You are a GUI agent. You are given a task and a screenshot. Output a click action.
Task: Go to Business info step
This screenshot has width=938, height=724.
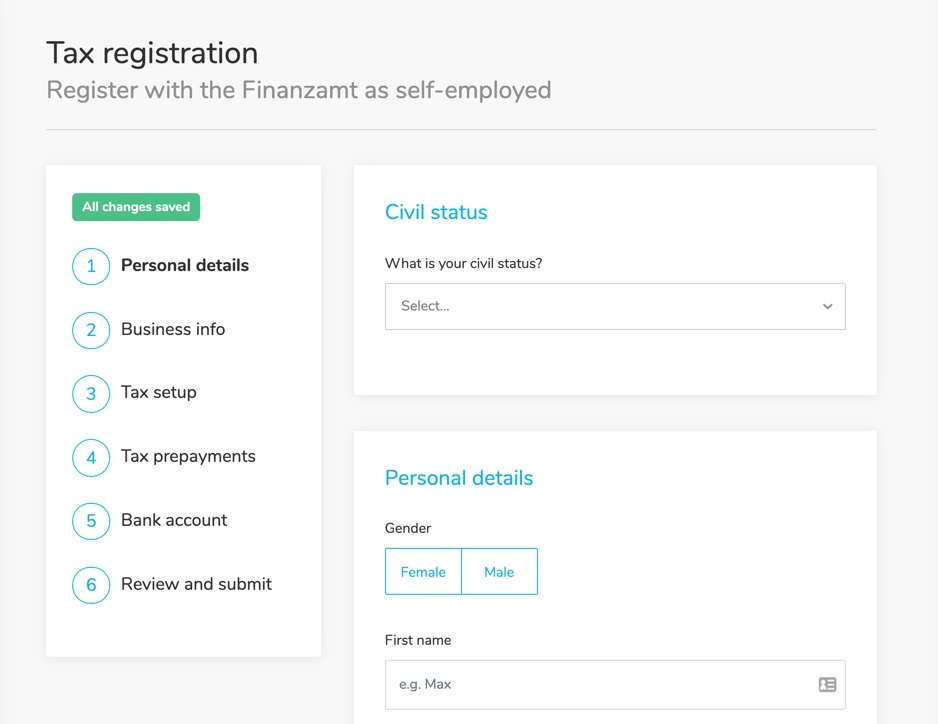[173, 329]
